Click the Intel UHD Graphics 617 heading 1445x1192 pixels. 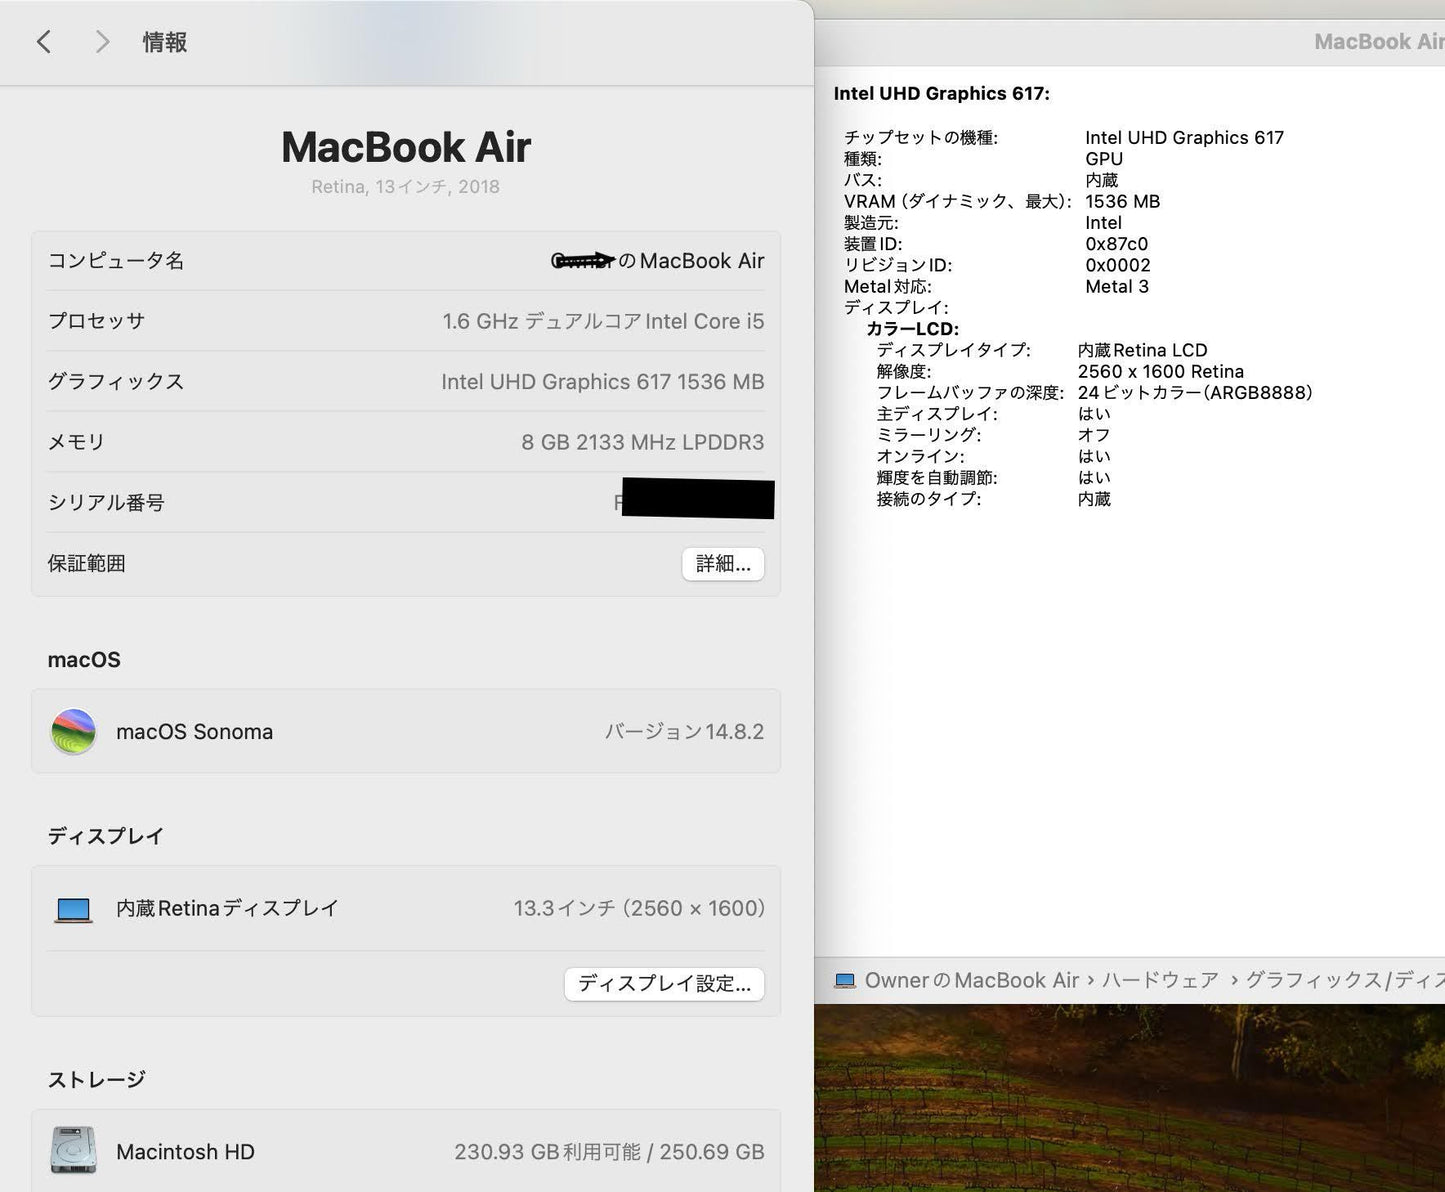942,93
